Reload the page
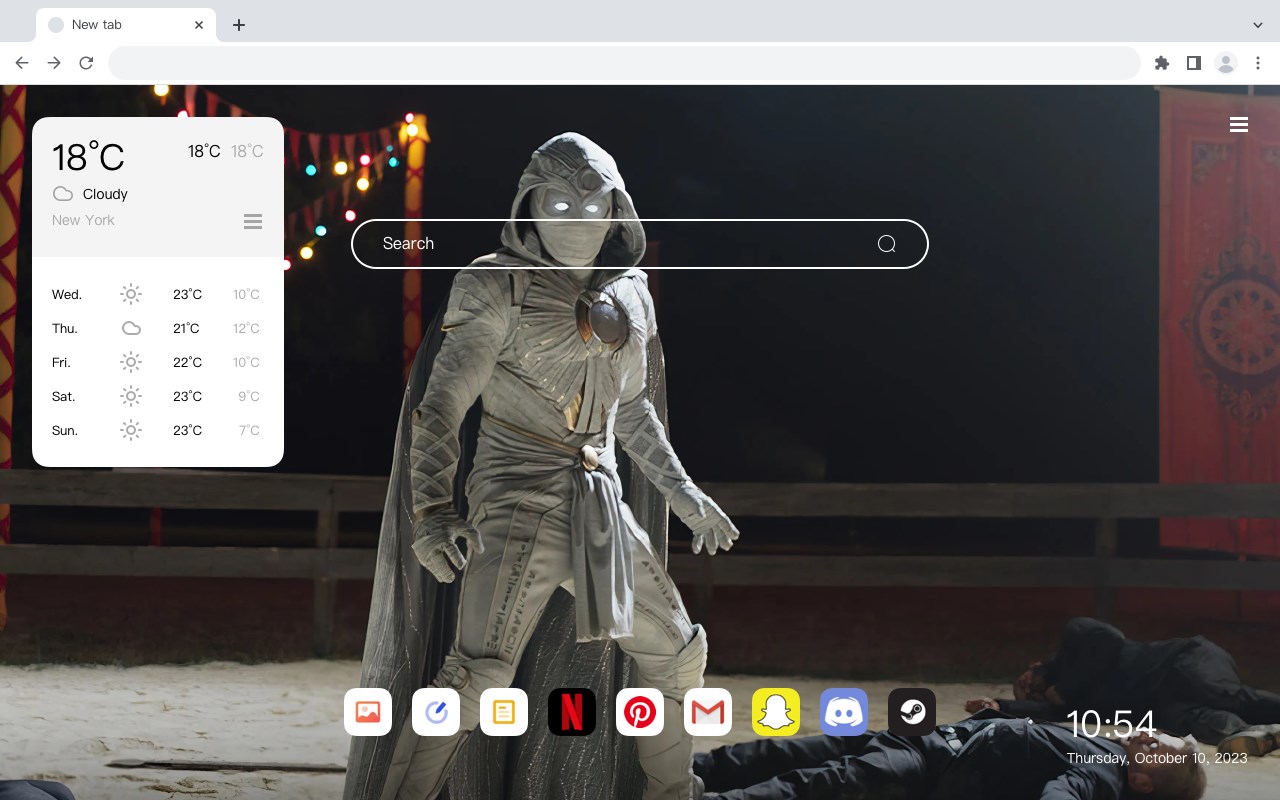The width and height of the screenshot is (1280, 800). click(x=86, y=63)
